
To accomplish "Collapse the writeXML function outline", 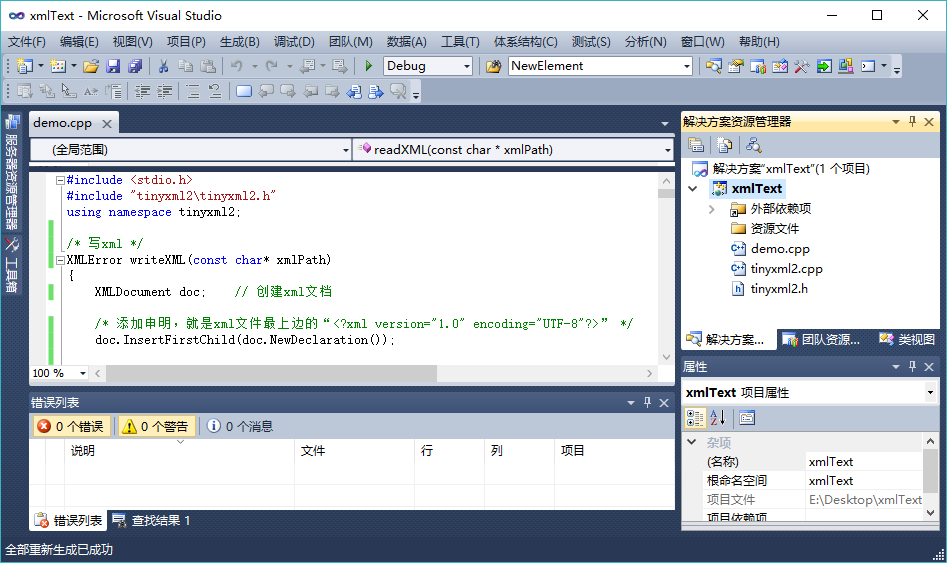I will 60,260.
